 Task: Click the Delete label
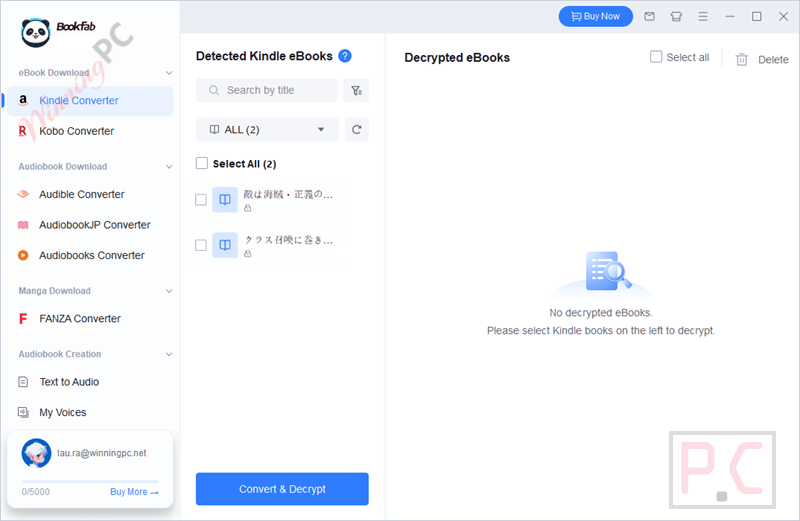tap(773, 60)
